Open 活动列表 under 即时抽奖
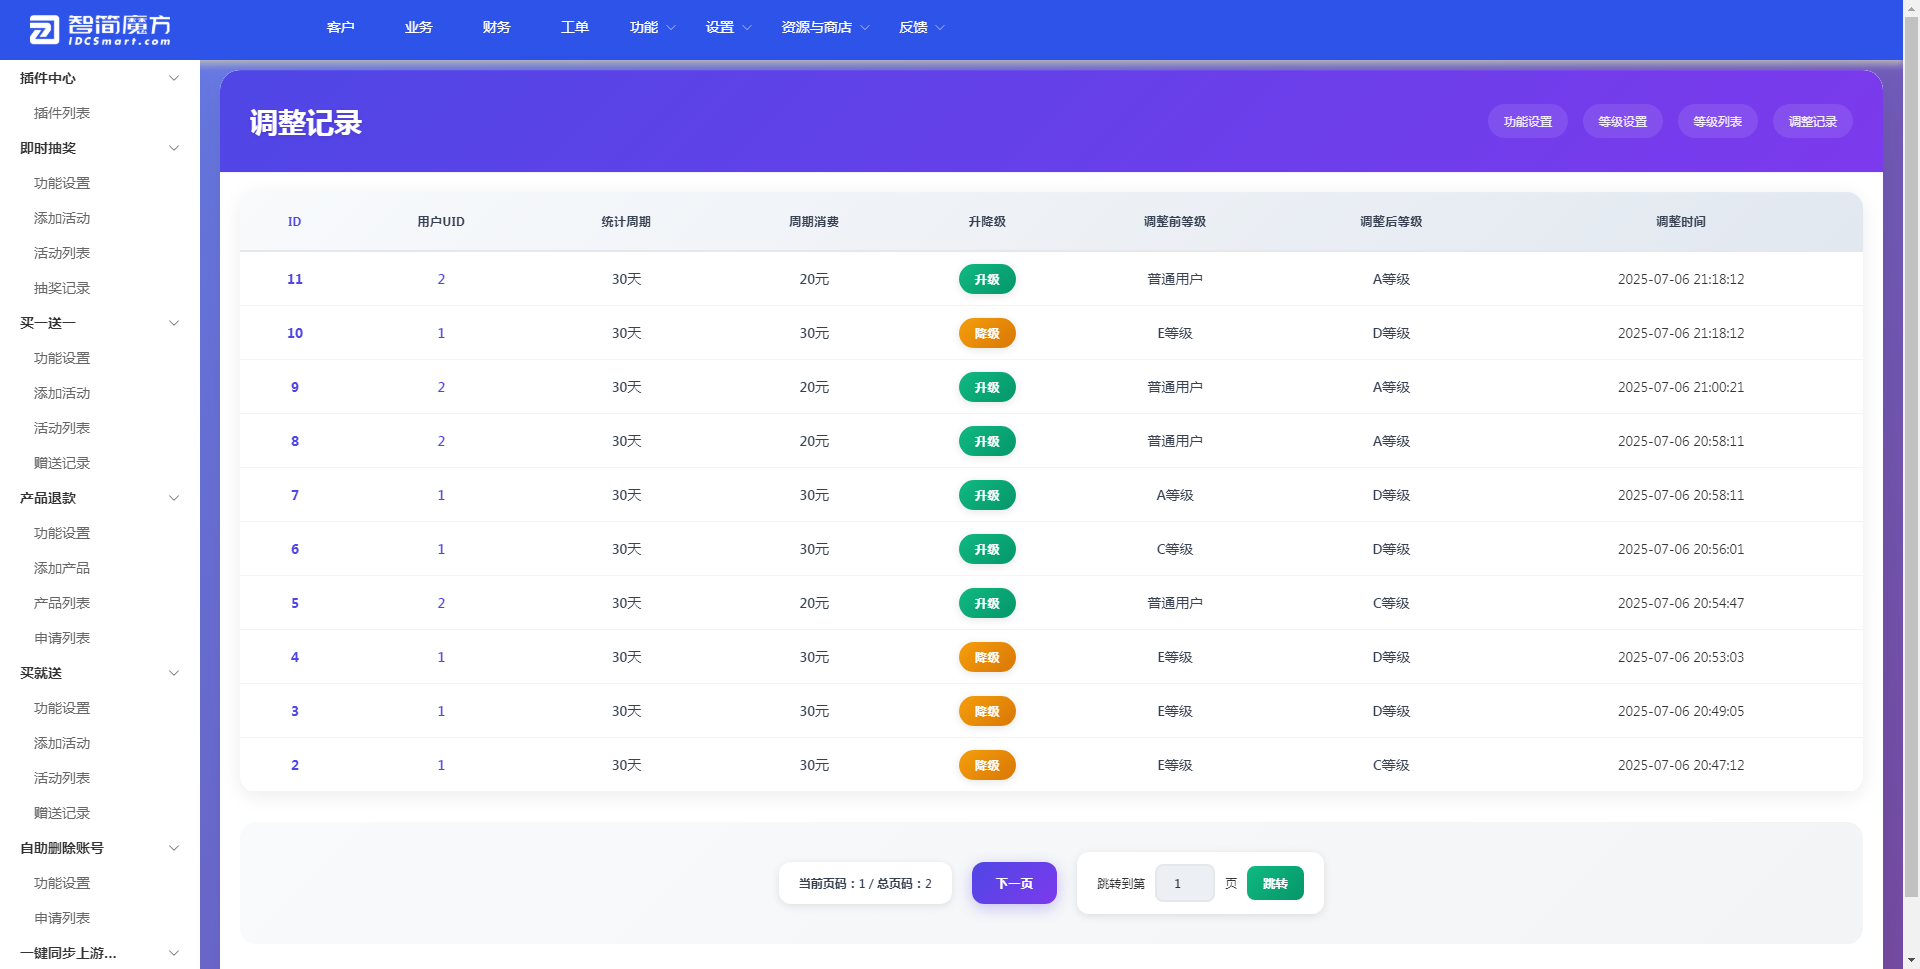Image resolution: width=1920 pixels, height=969 pixels. tap(62, 253)
